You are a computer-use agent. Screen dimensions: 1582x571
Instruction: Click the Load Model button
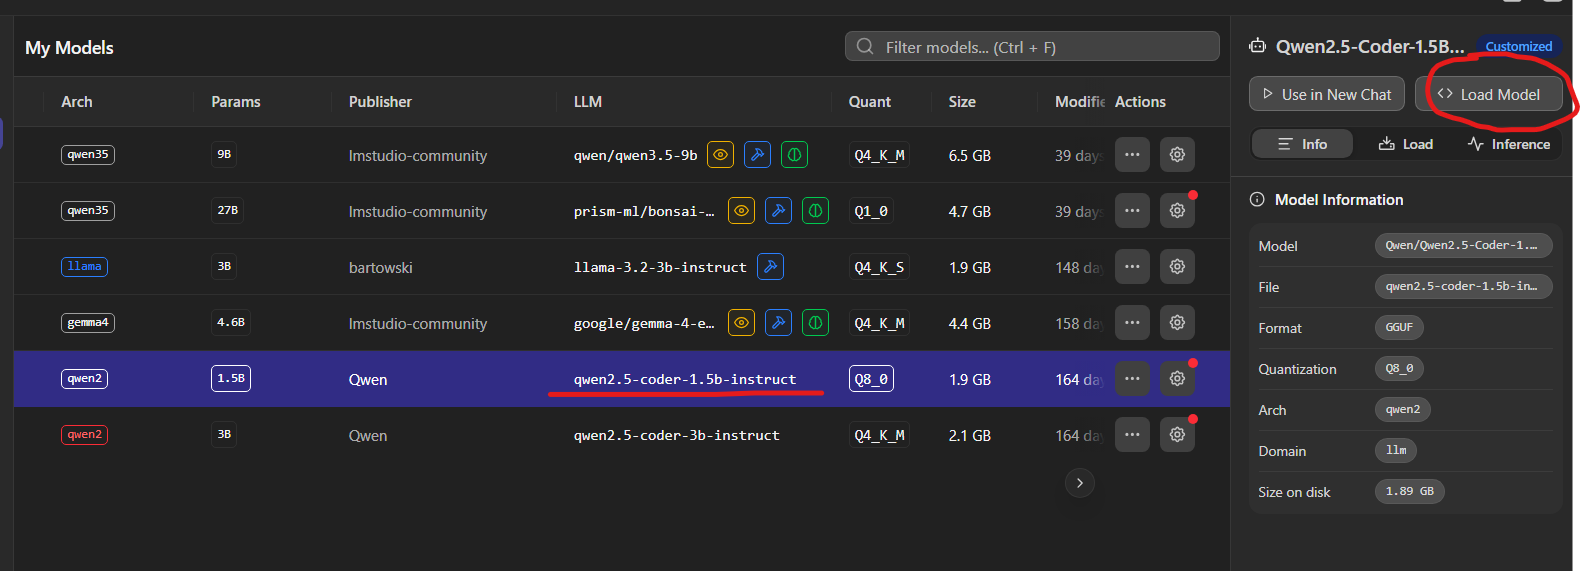(1489, 94)
